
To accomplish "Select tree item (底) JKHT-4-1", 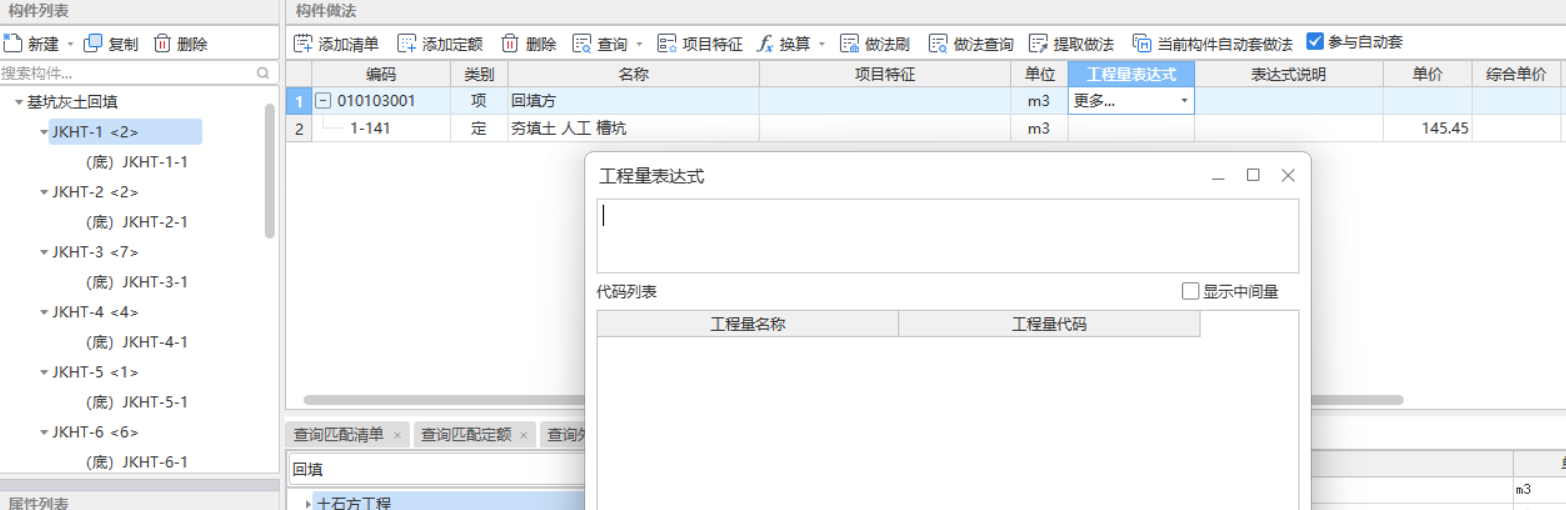I will [138, 342].
